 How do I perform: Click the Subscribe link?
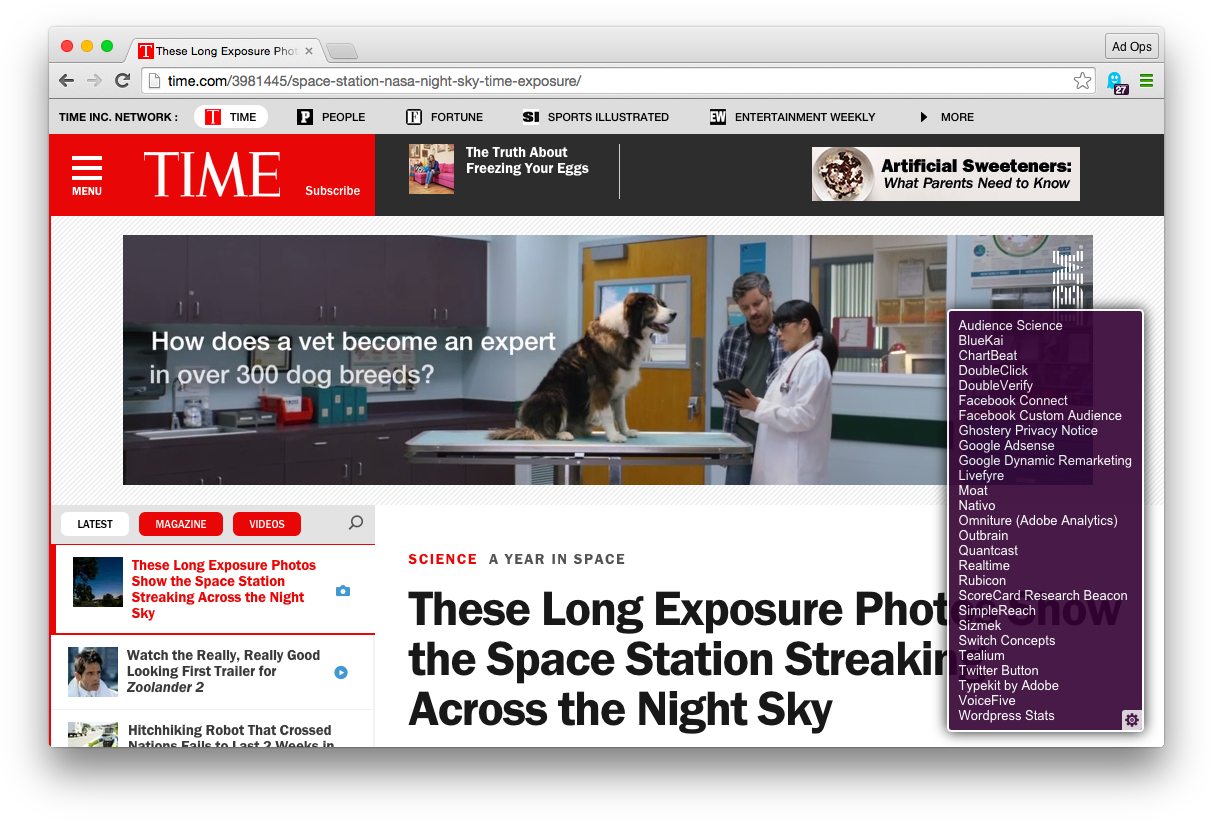click(x=332, y=191)
